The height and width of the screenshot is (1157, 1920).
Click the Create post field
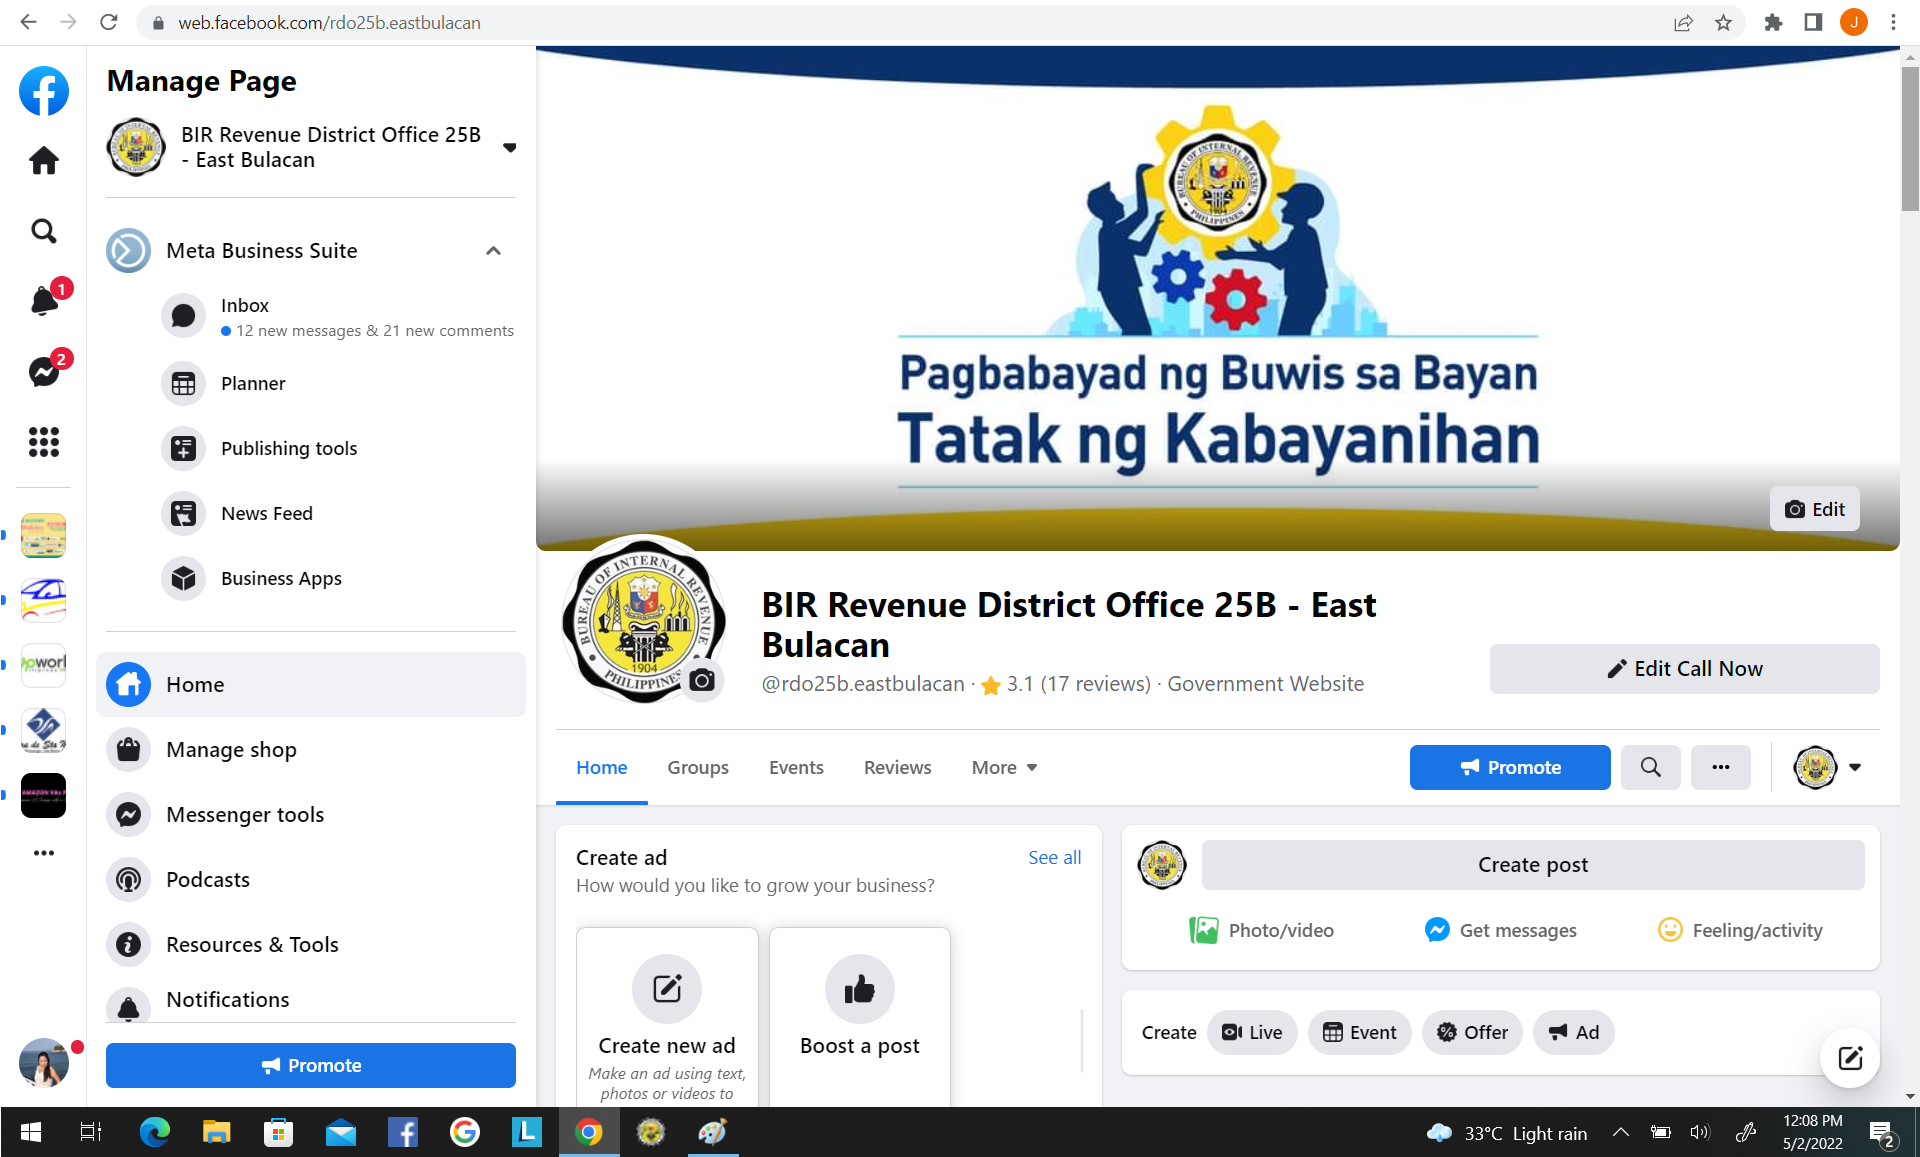click(1532, 864)
